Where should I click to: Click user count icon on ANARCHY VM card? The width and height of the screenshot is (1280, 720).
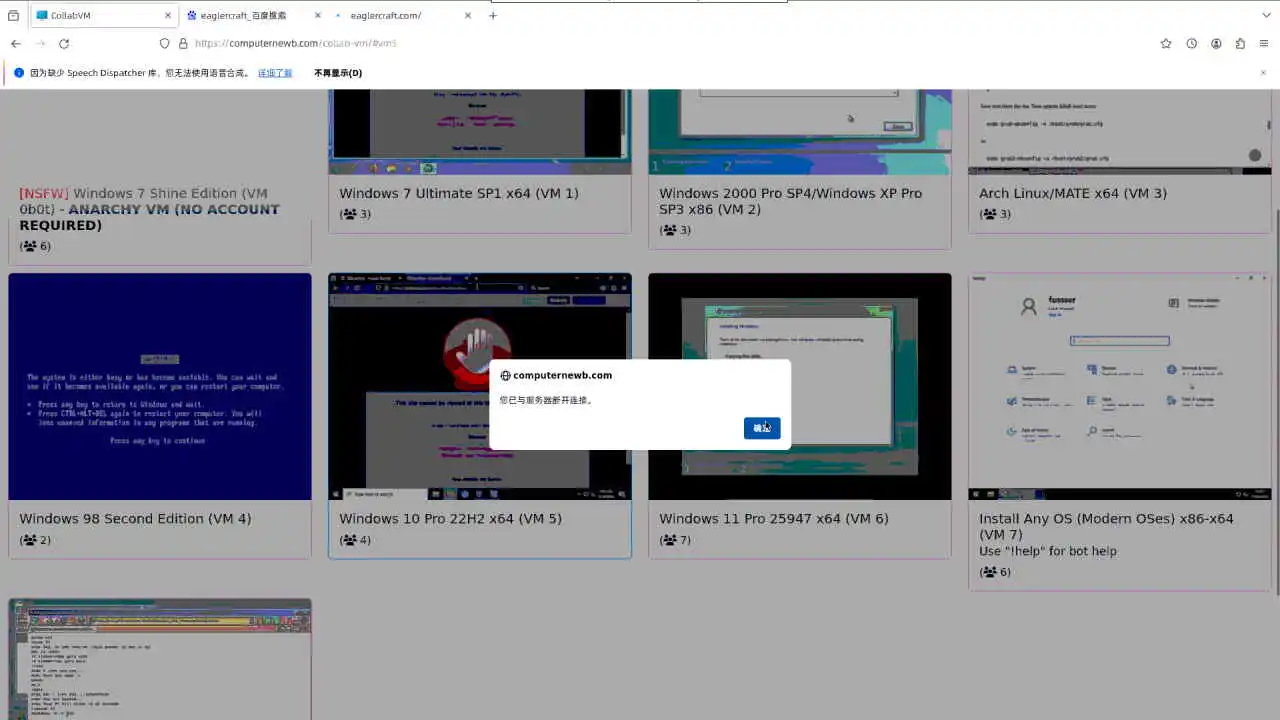tap(30, 246)
